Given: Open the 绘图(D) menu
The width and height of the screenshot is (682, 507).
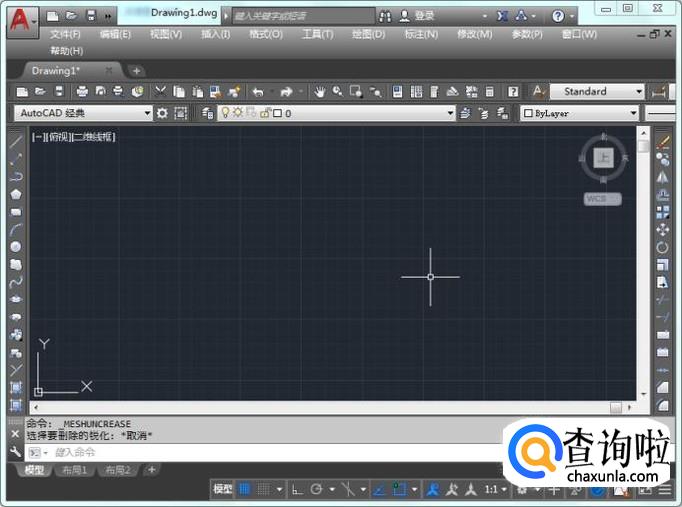Looking at the screenshot, I should click(x=368, y=34).
